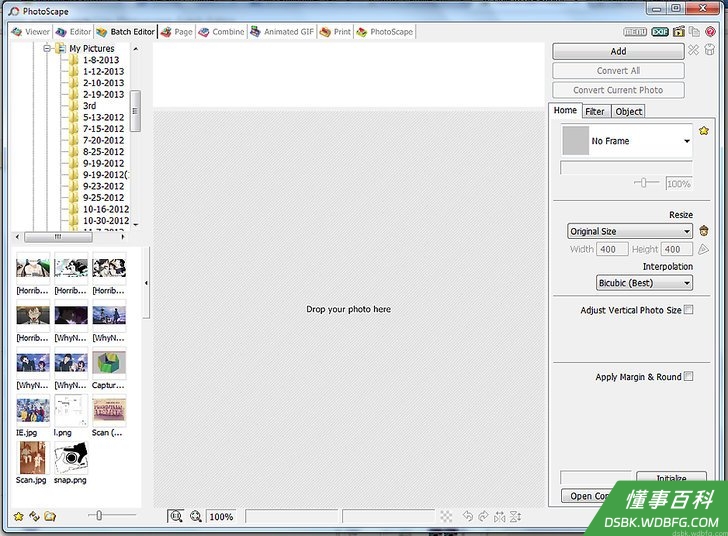Select the Home settings tab
The height and width of the screenshot is (536, 728).
(565, 111)
